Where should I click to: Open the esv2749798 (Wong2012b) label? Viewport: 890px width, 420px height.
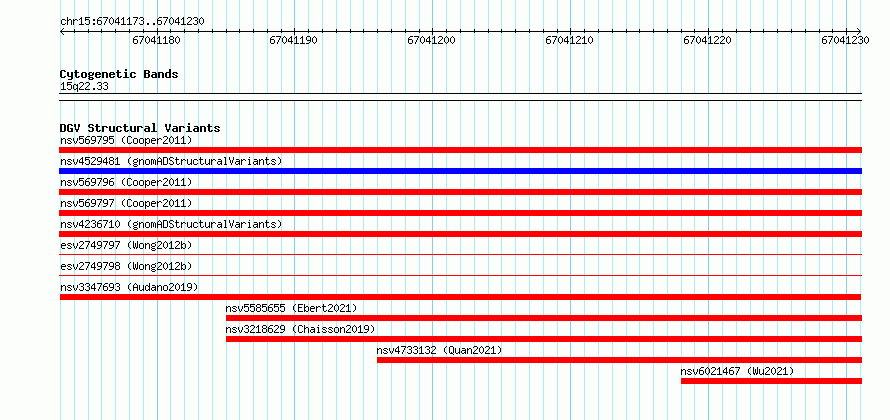pos(126,266)
